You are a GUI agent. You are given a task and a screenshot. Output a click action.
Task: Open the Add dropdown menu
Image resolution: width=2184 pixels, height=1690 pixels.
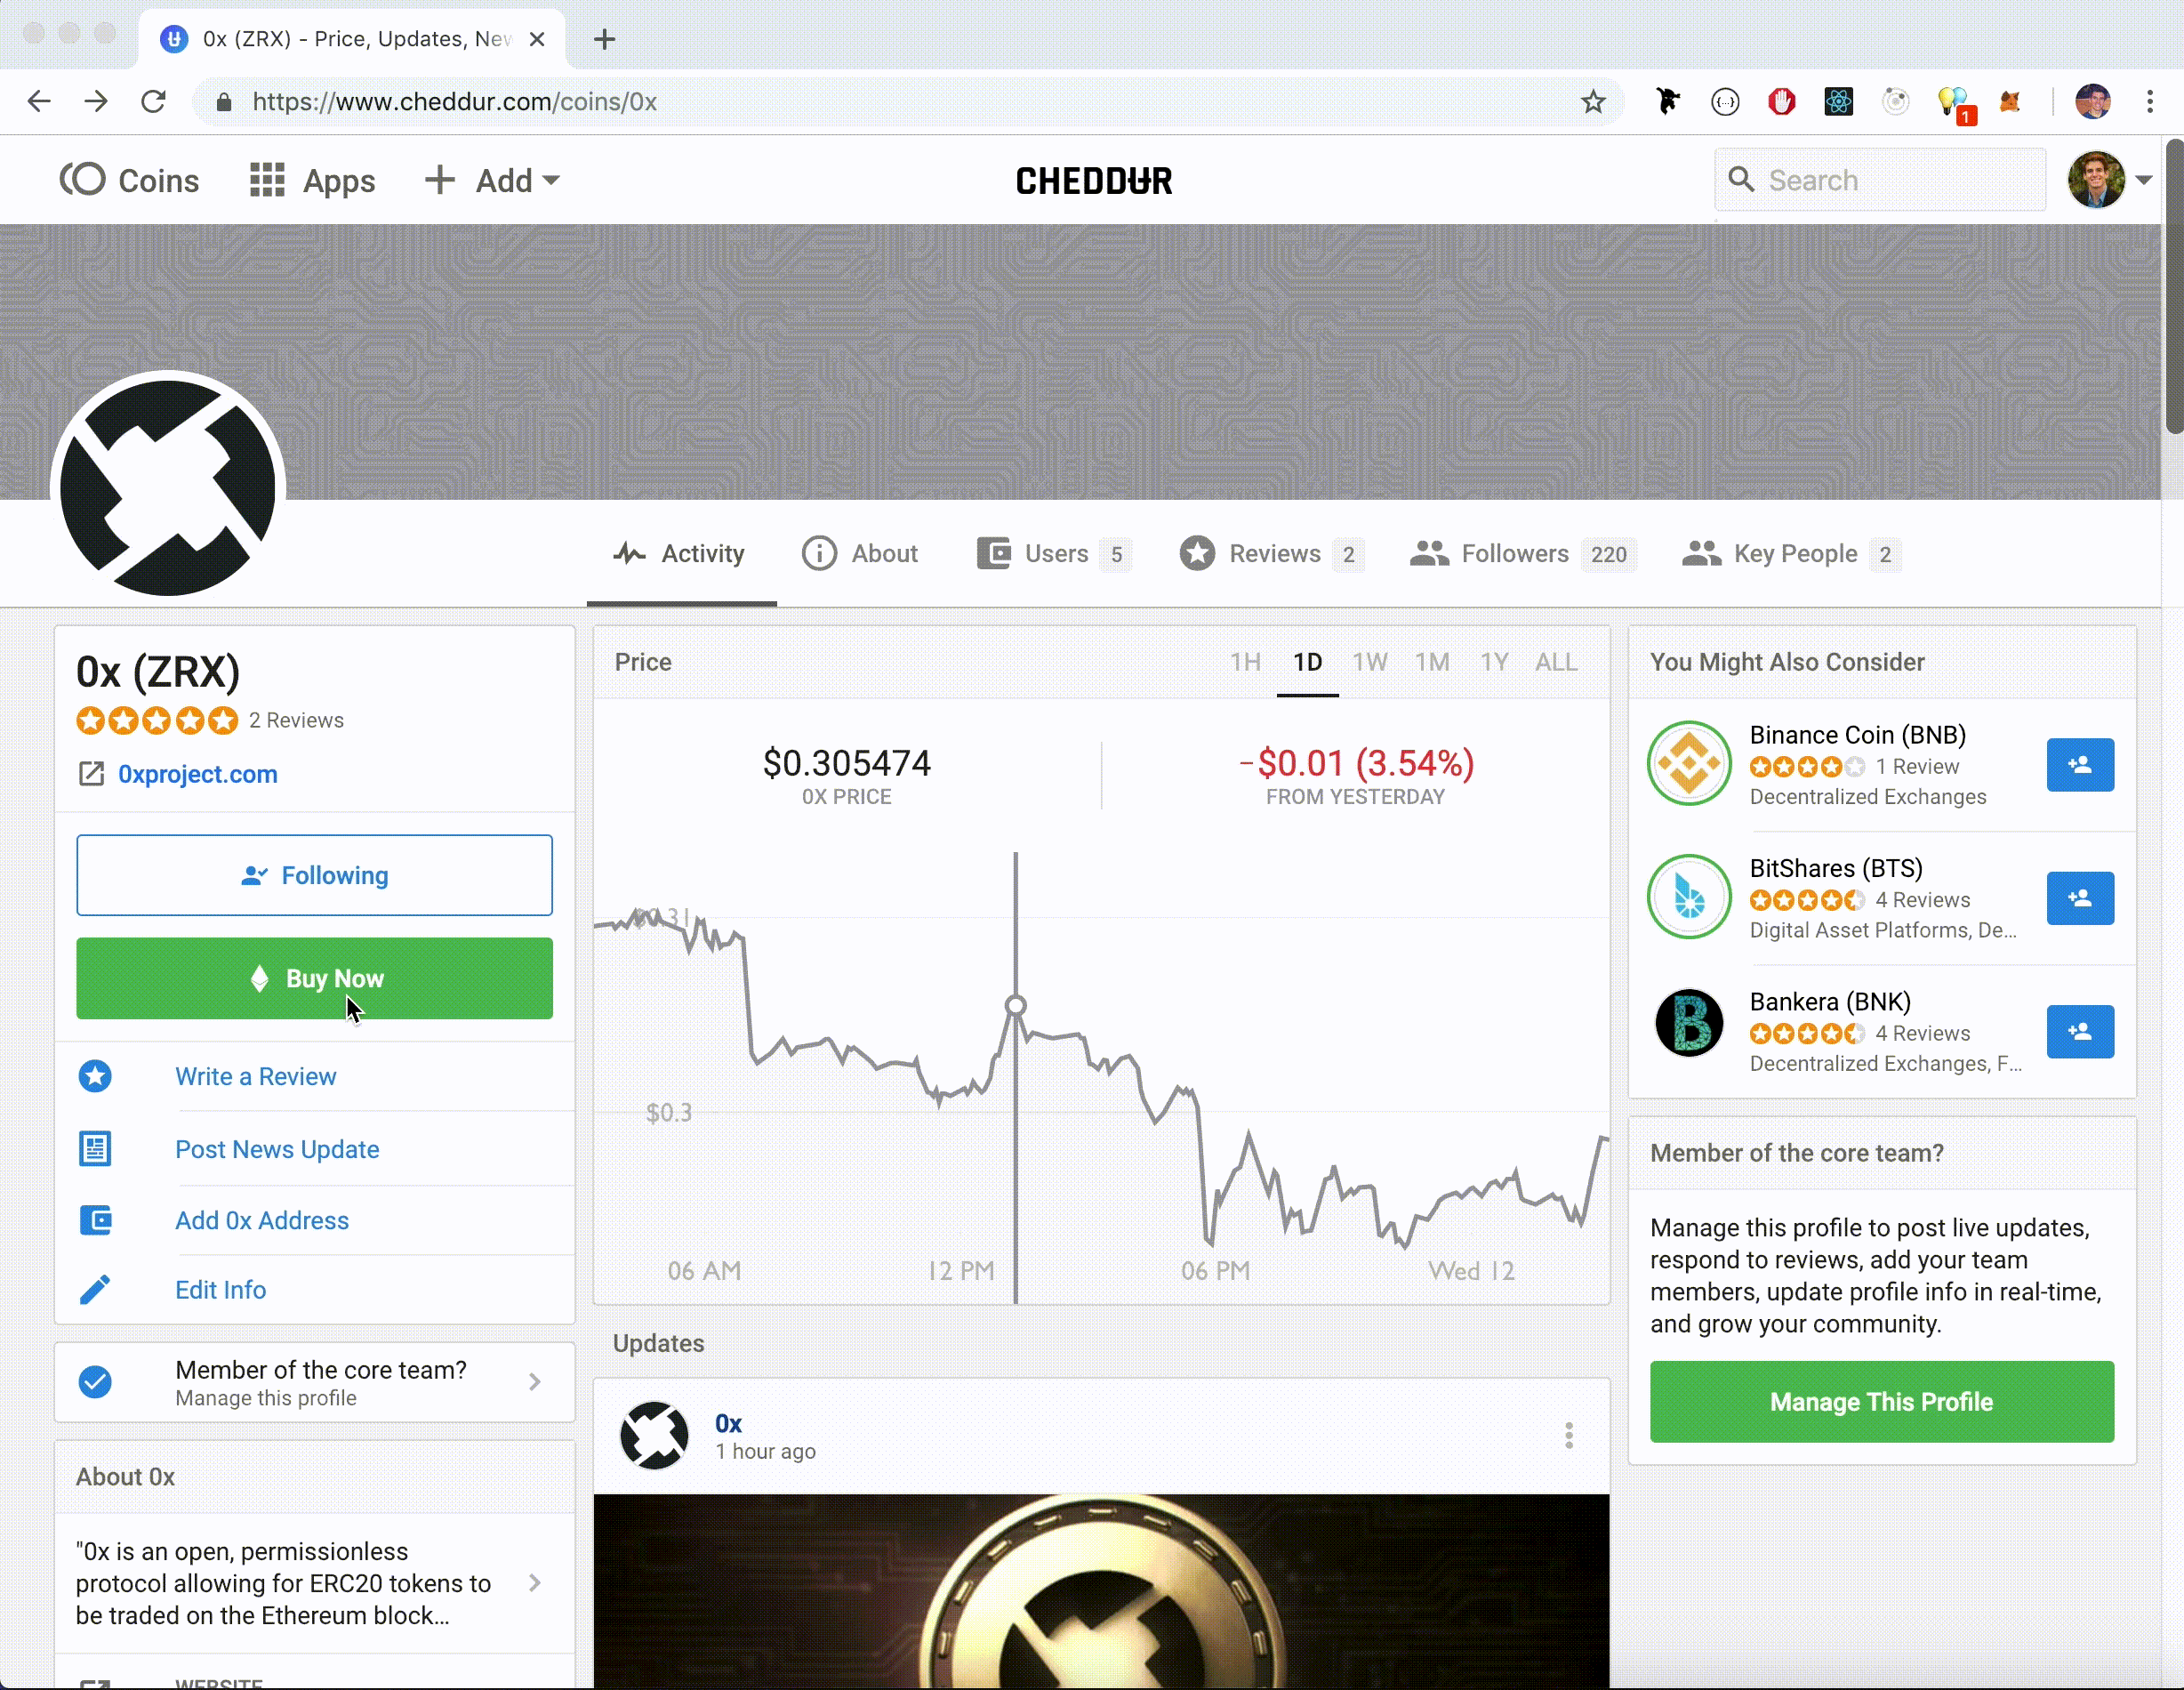point(492,181)
